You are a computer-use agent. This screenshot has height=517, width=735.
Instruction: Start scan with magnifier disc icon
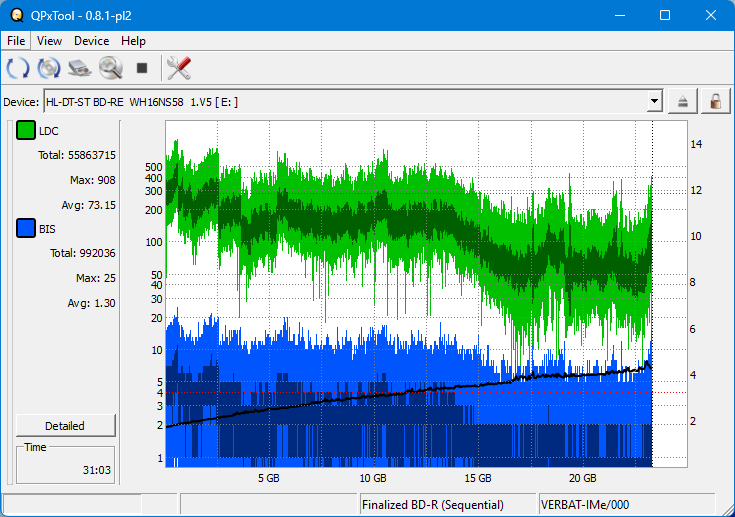click(111, 68)
